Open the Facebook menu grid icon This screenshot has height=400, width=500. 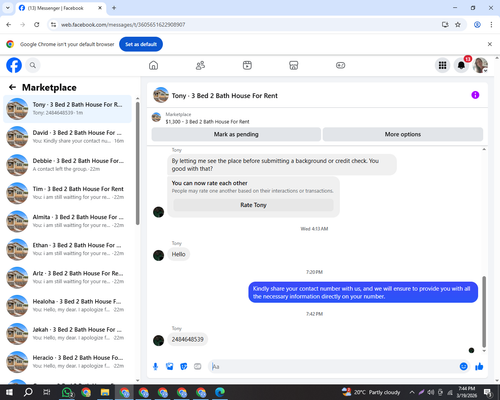(x=442, y=65)
